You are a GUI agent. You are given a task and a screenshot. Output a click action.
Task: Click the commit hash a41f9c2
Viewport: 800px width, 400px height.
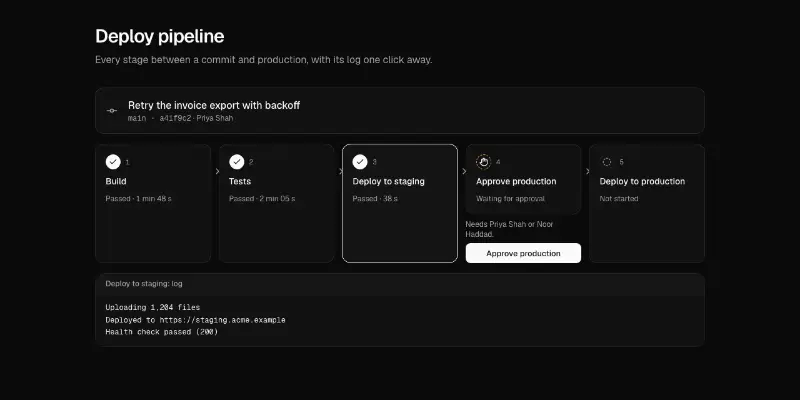(175, 118)
